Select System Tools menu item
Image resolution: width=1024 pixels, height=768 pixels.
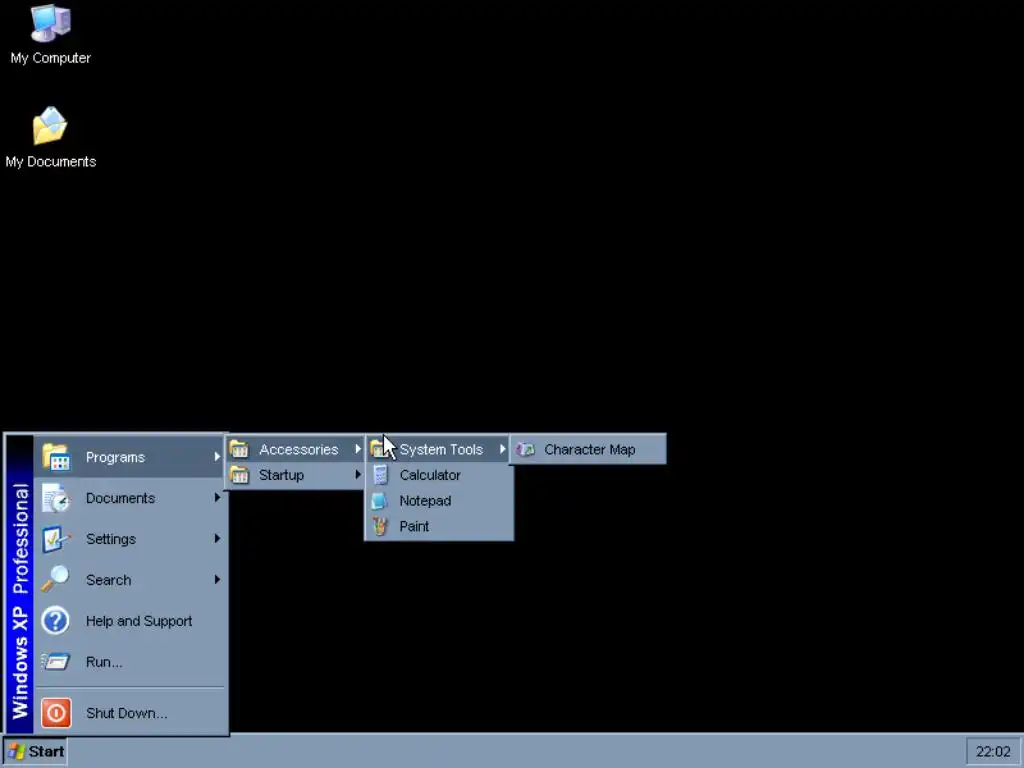point(438,449)
